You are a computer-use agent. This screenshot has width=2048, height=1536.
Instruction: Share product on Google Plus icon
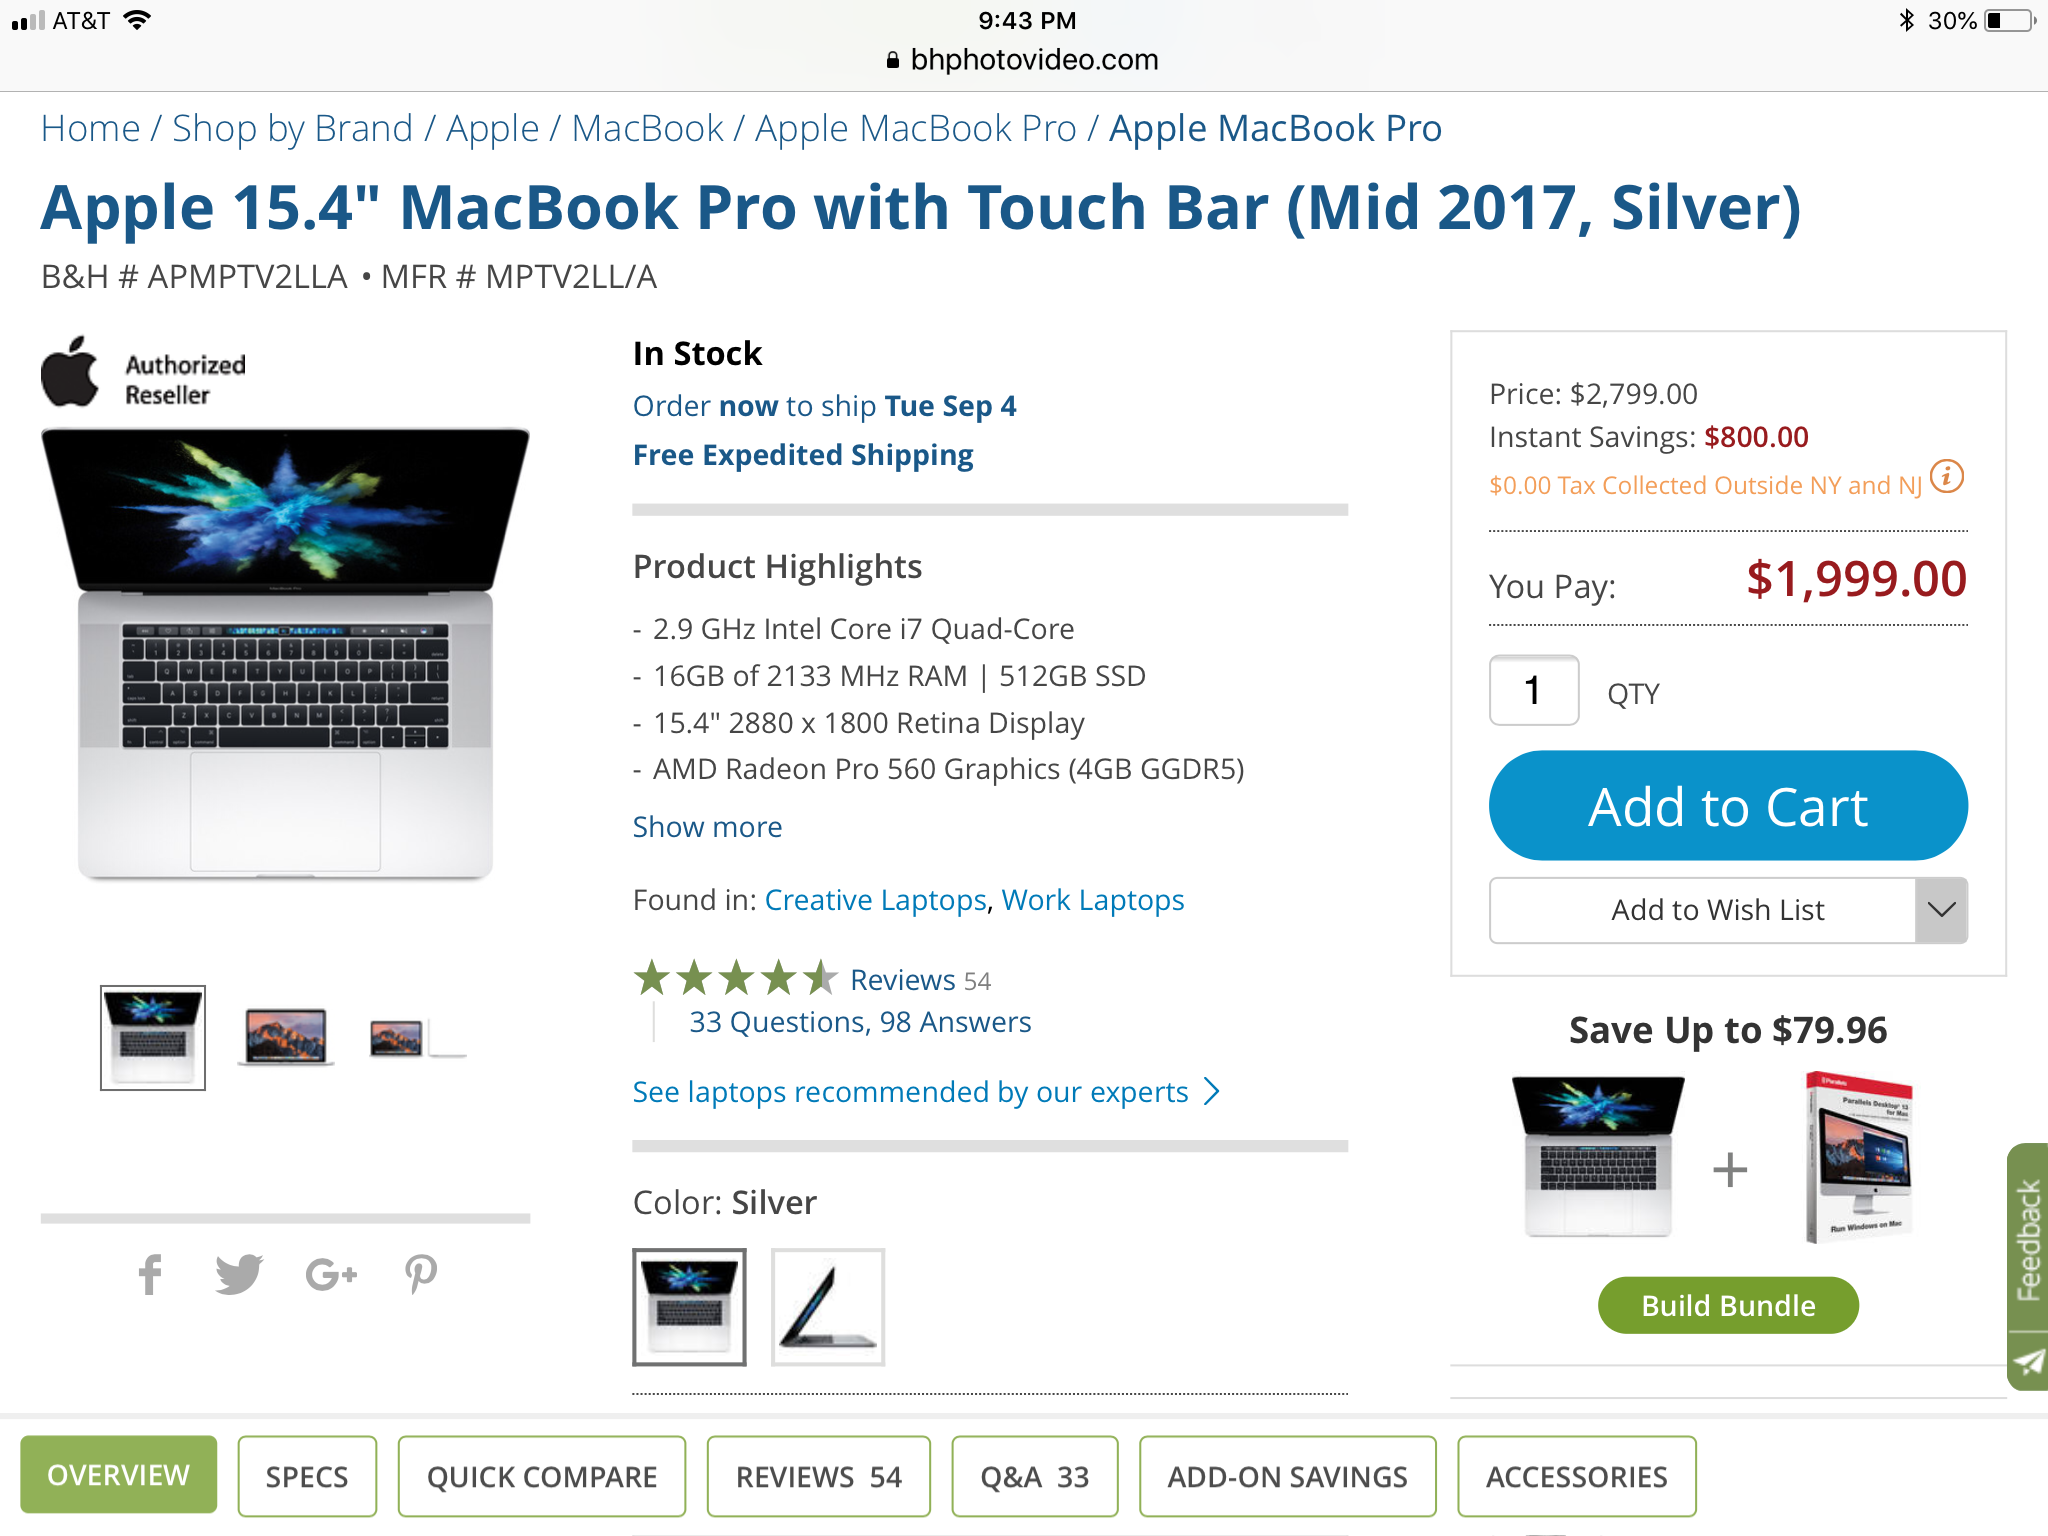(331, 1274)
